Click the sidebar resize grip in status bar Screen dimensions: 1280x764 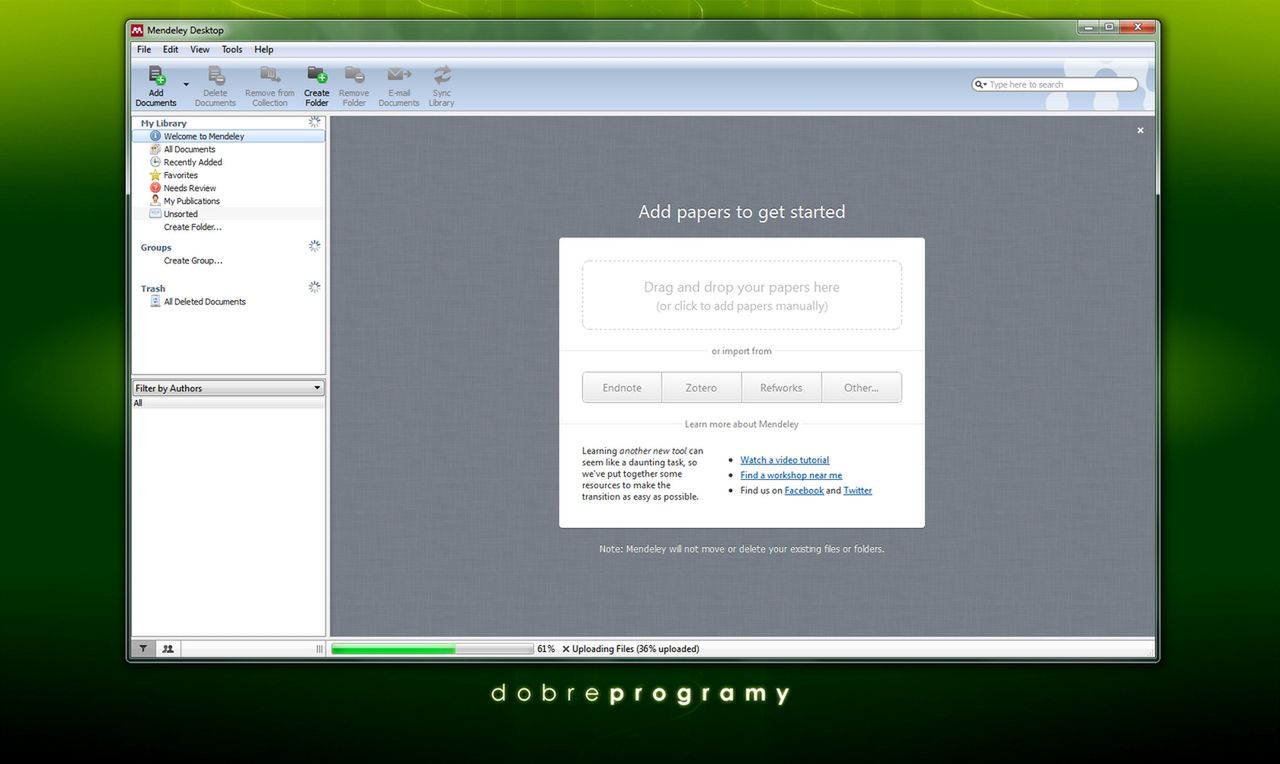point(319,649)
